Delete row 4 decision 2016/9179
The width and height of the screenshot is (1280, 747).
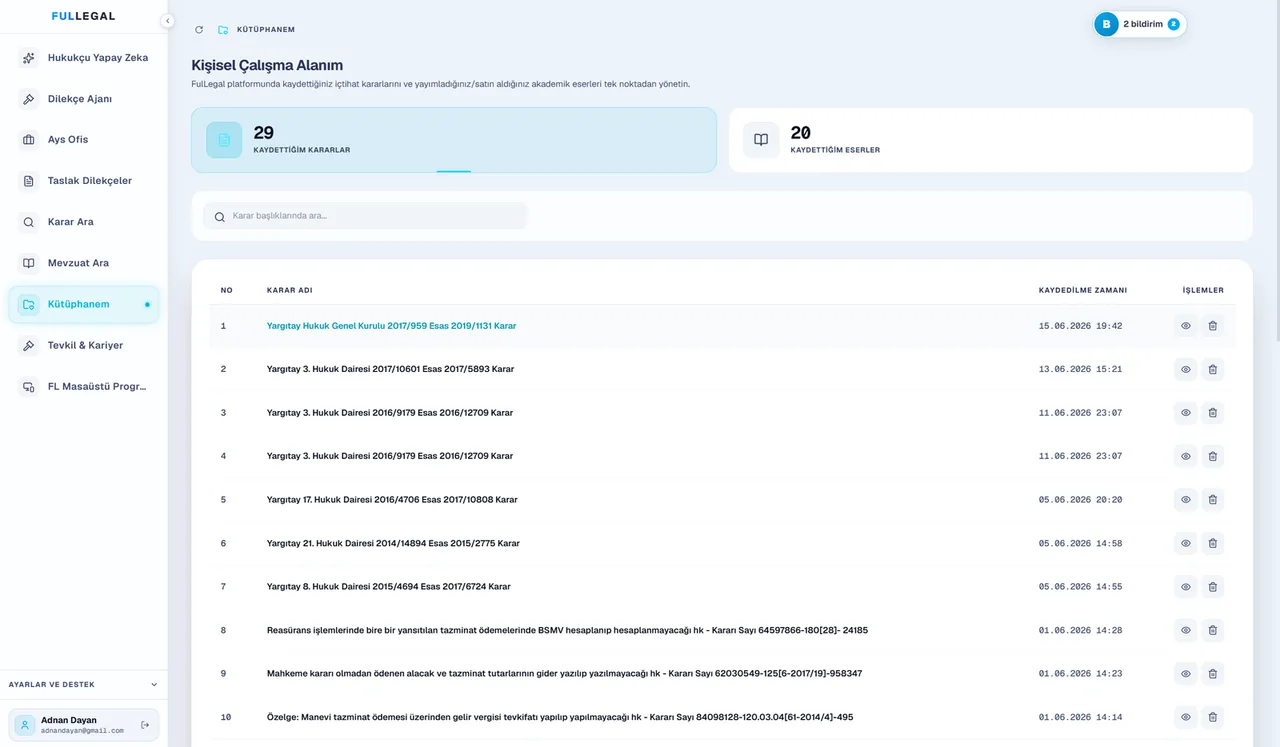pos(1213,456)
